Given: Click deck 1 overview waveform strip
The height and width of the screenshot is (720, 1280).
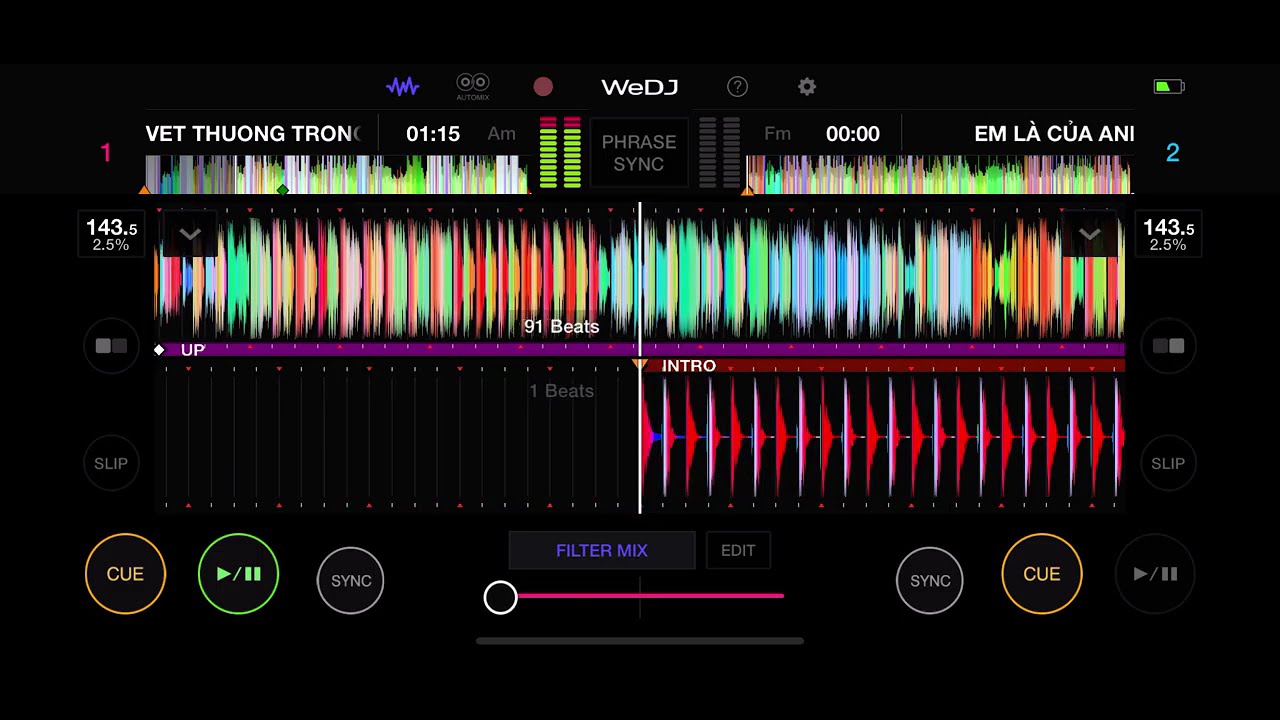Looking at the screenshot, I should (337, 175).
